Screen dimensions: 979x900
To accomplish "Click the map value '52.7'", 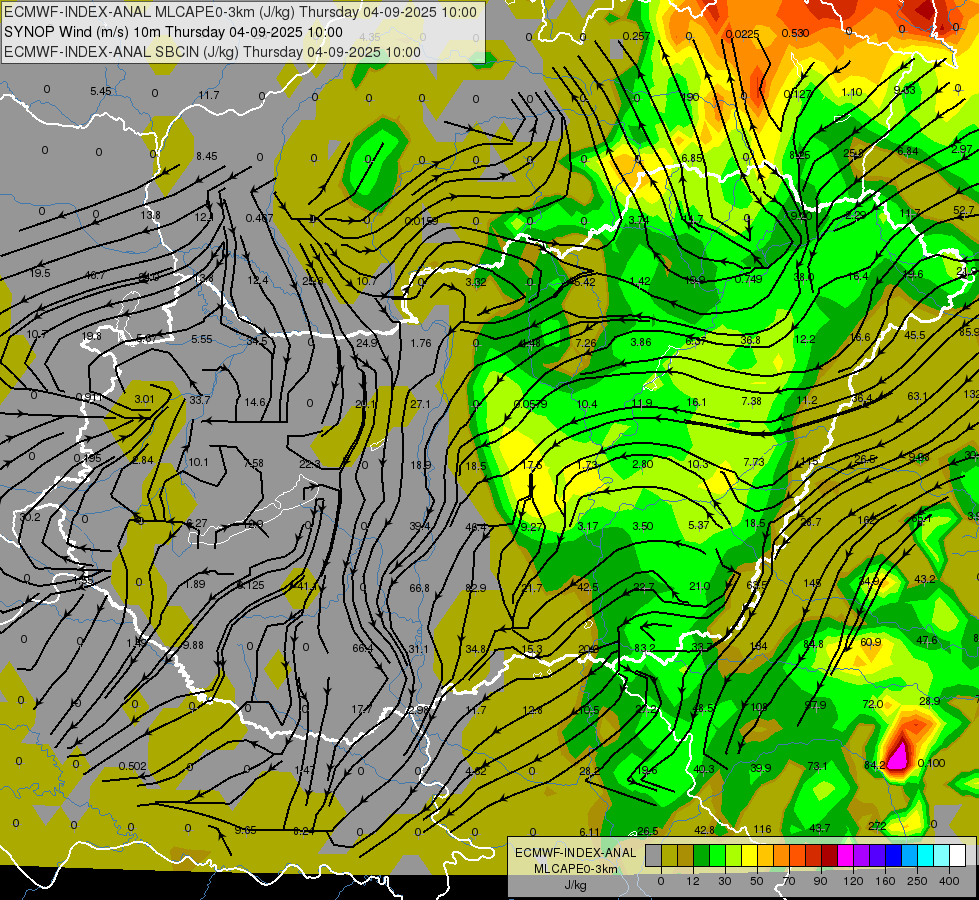I will [963, 210].
